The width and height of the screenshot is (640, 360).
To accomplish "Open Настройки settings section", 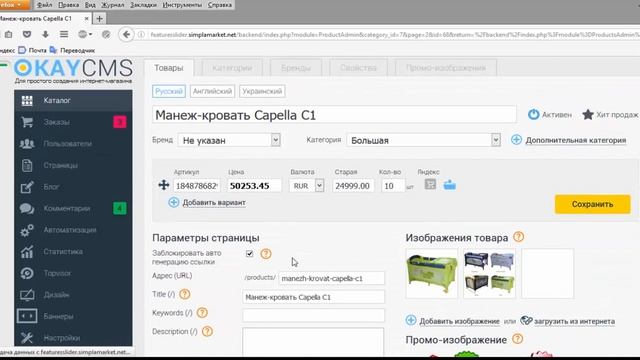I will [x=73, y=338].
